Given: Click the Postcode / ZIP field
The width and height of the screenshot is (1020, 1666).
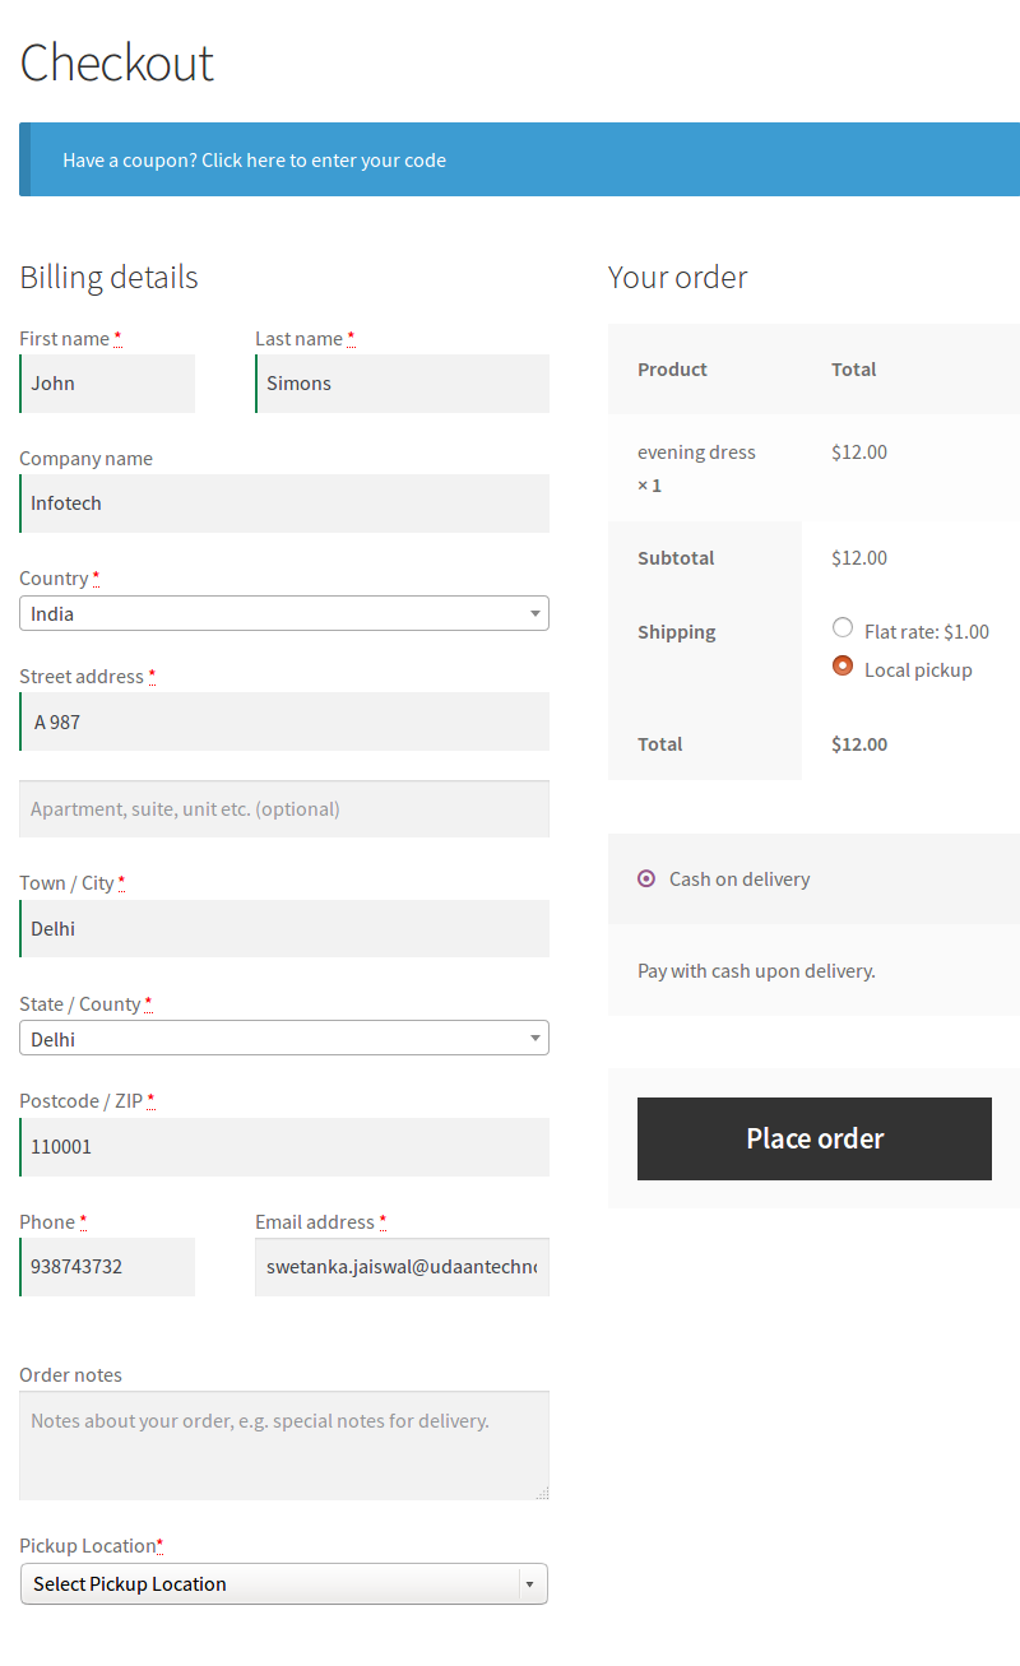Looking at the screenshot, I should pos(284,1147).
